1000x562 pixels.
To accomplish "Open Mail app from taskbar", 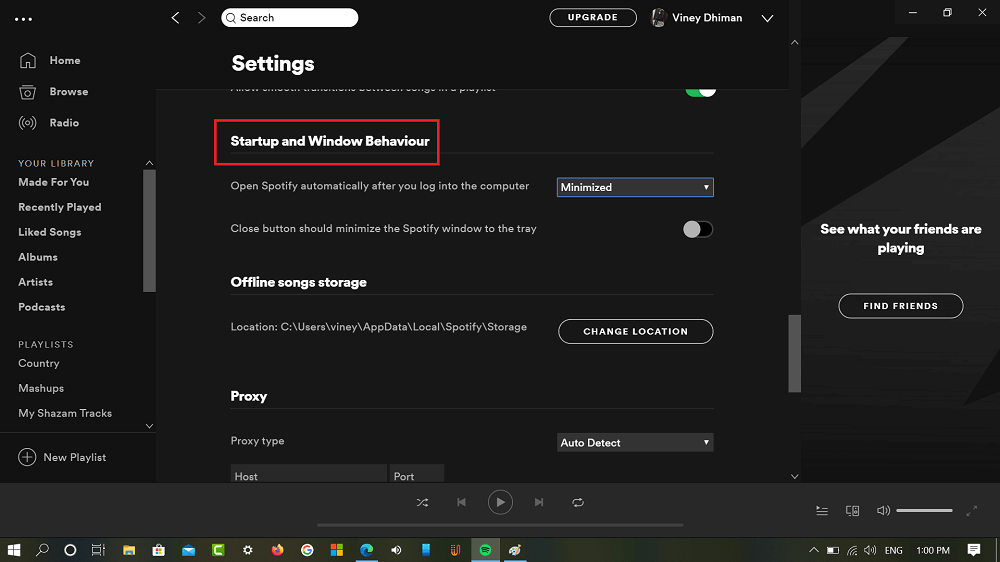I will pos(188,550).
